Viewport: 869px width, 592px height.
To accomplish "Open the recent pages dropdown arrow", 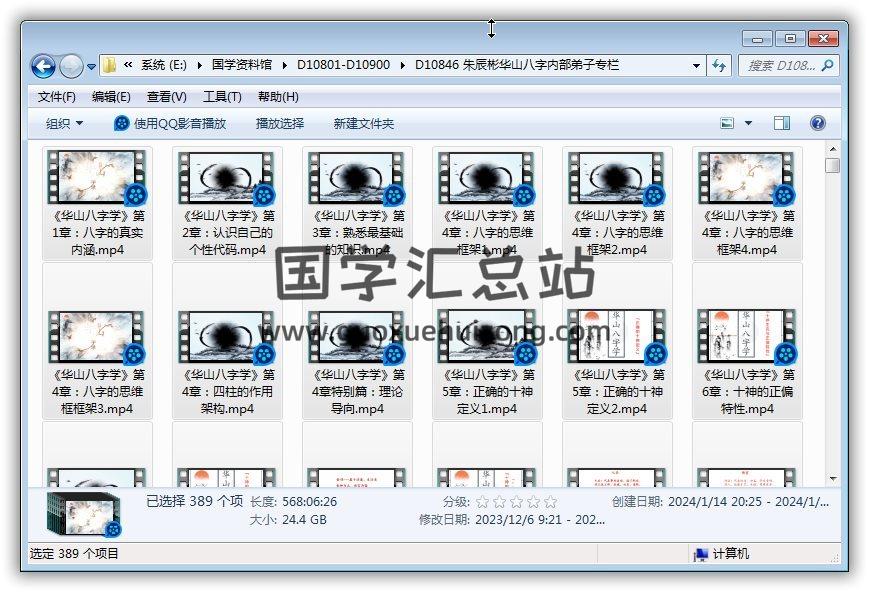I will tap(92, 67).
